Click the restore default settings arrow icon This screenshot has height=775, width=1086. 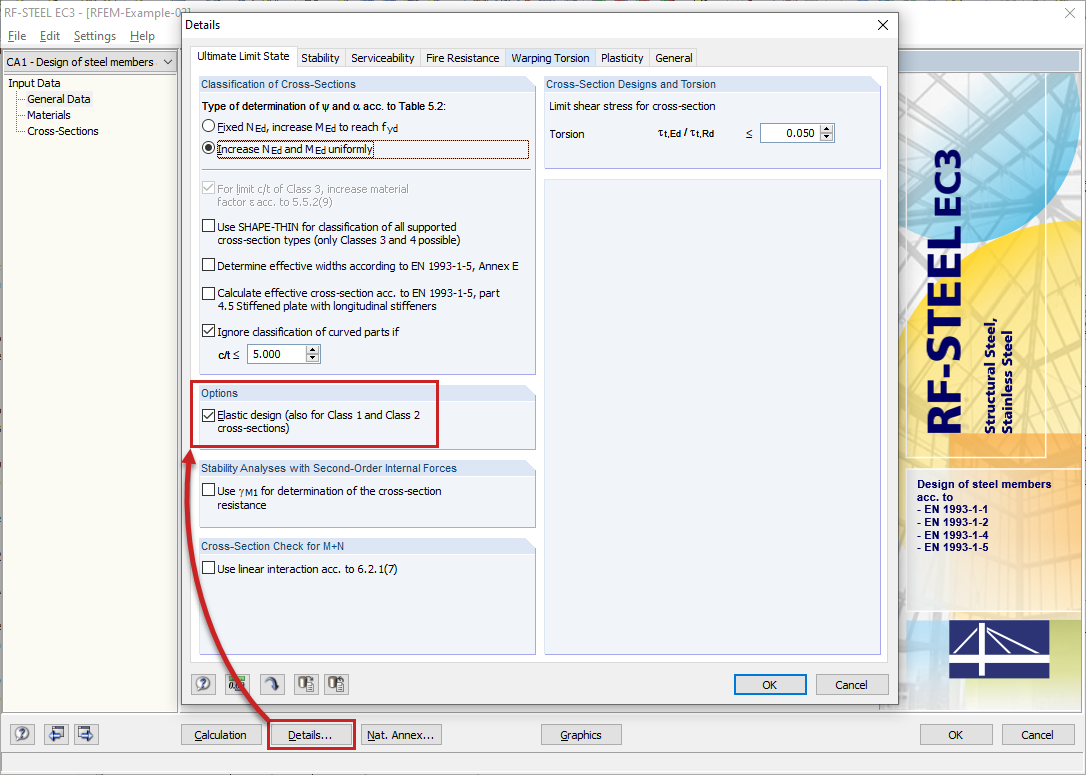[272, 684]
